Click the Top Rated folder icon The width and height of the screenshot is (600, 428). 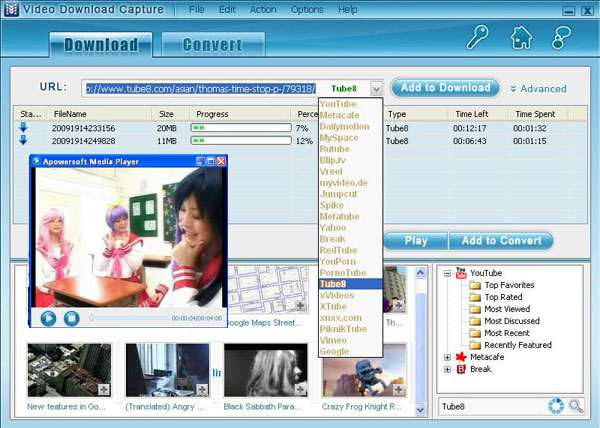click(x=475, y=297)
